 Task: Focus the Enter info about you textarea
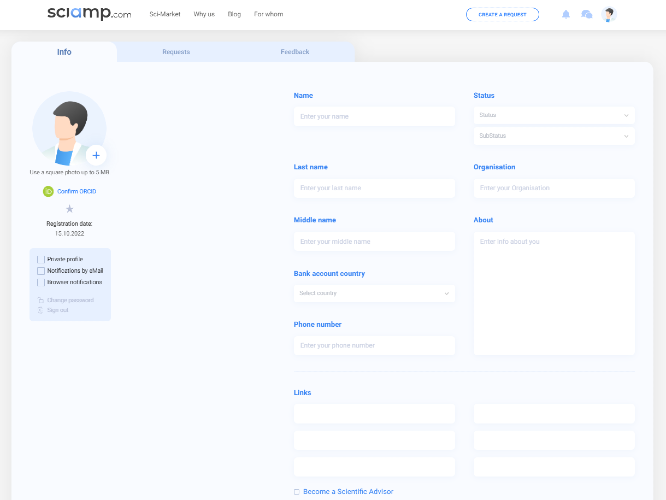click(554, 293)
